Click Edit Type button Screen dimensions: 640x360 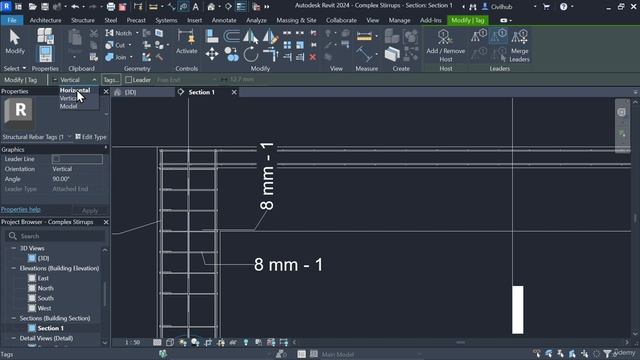click(x=91, y=137)
